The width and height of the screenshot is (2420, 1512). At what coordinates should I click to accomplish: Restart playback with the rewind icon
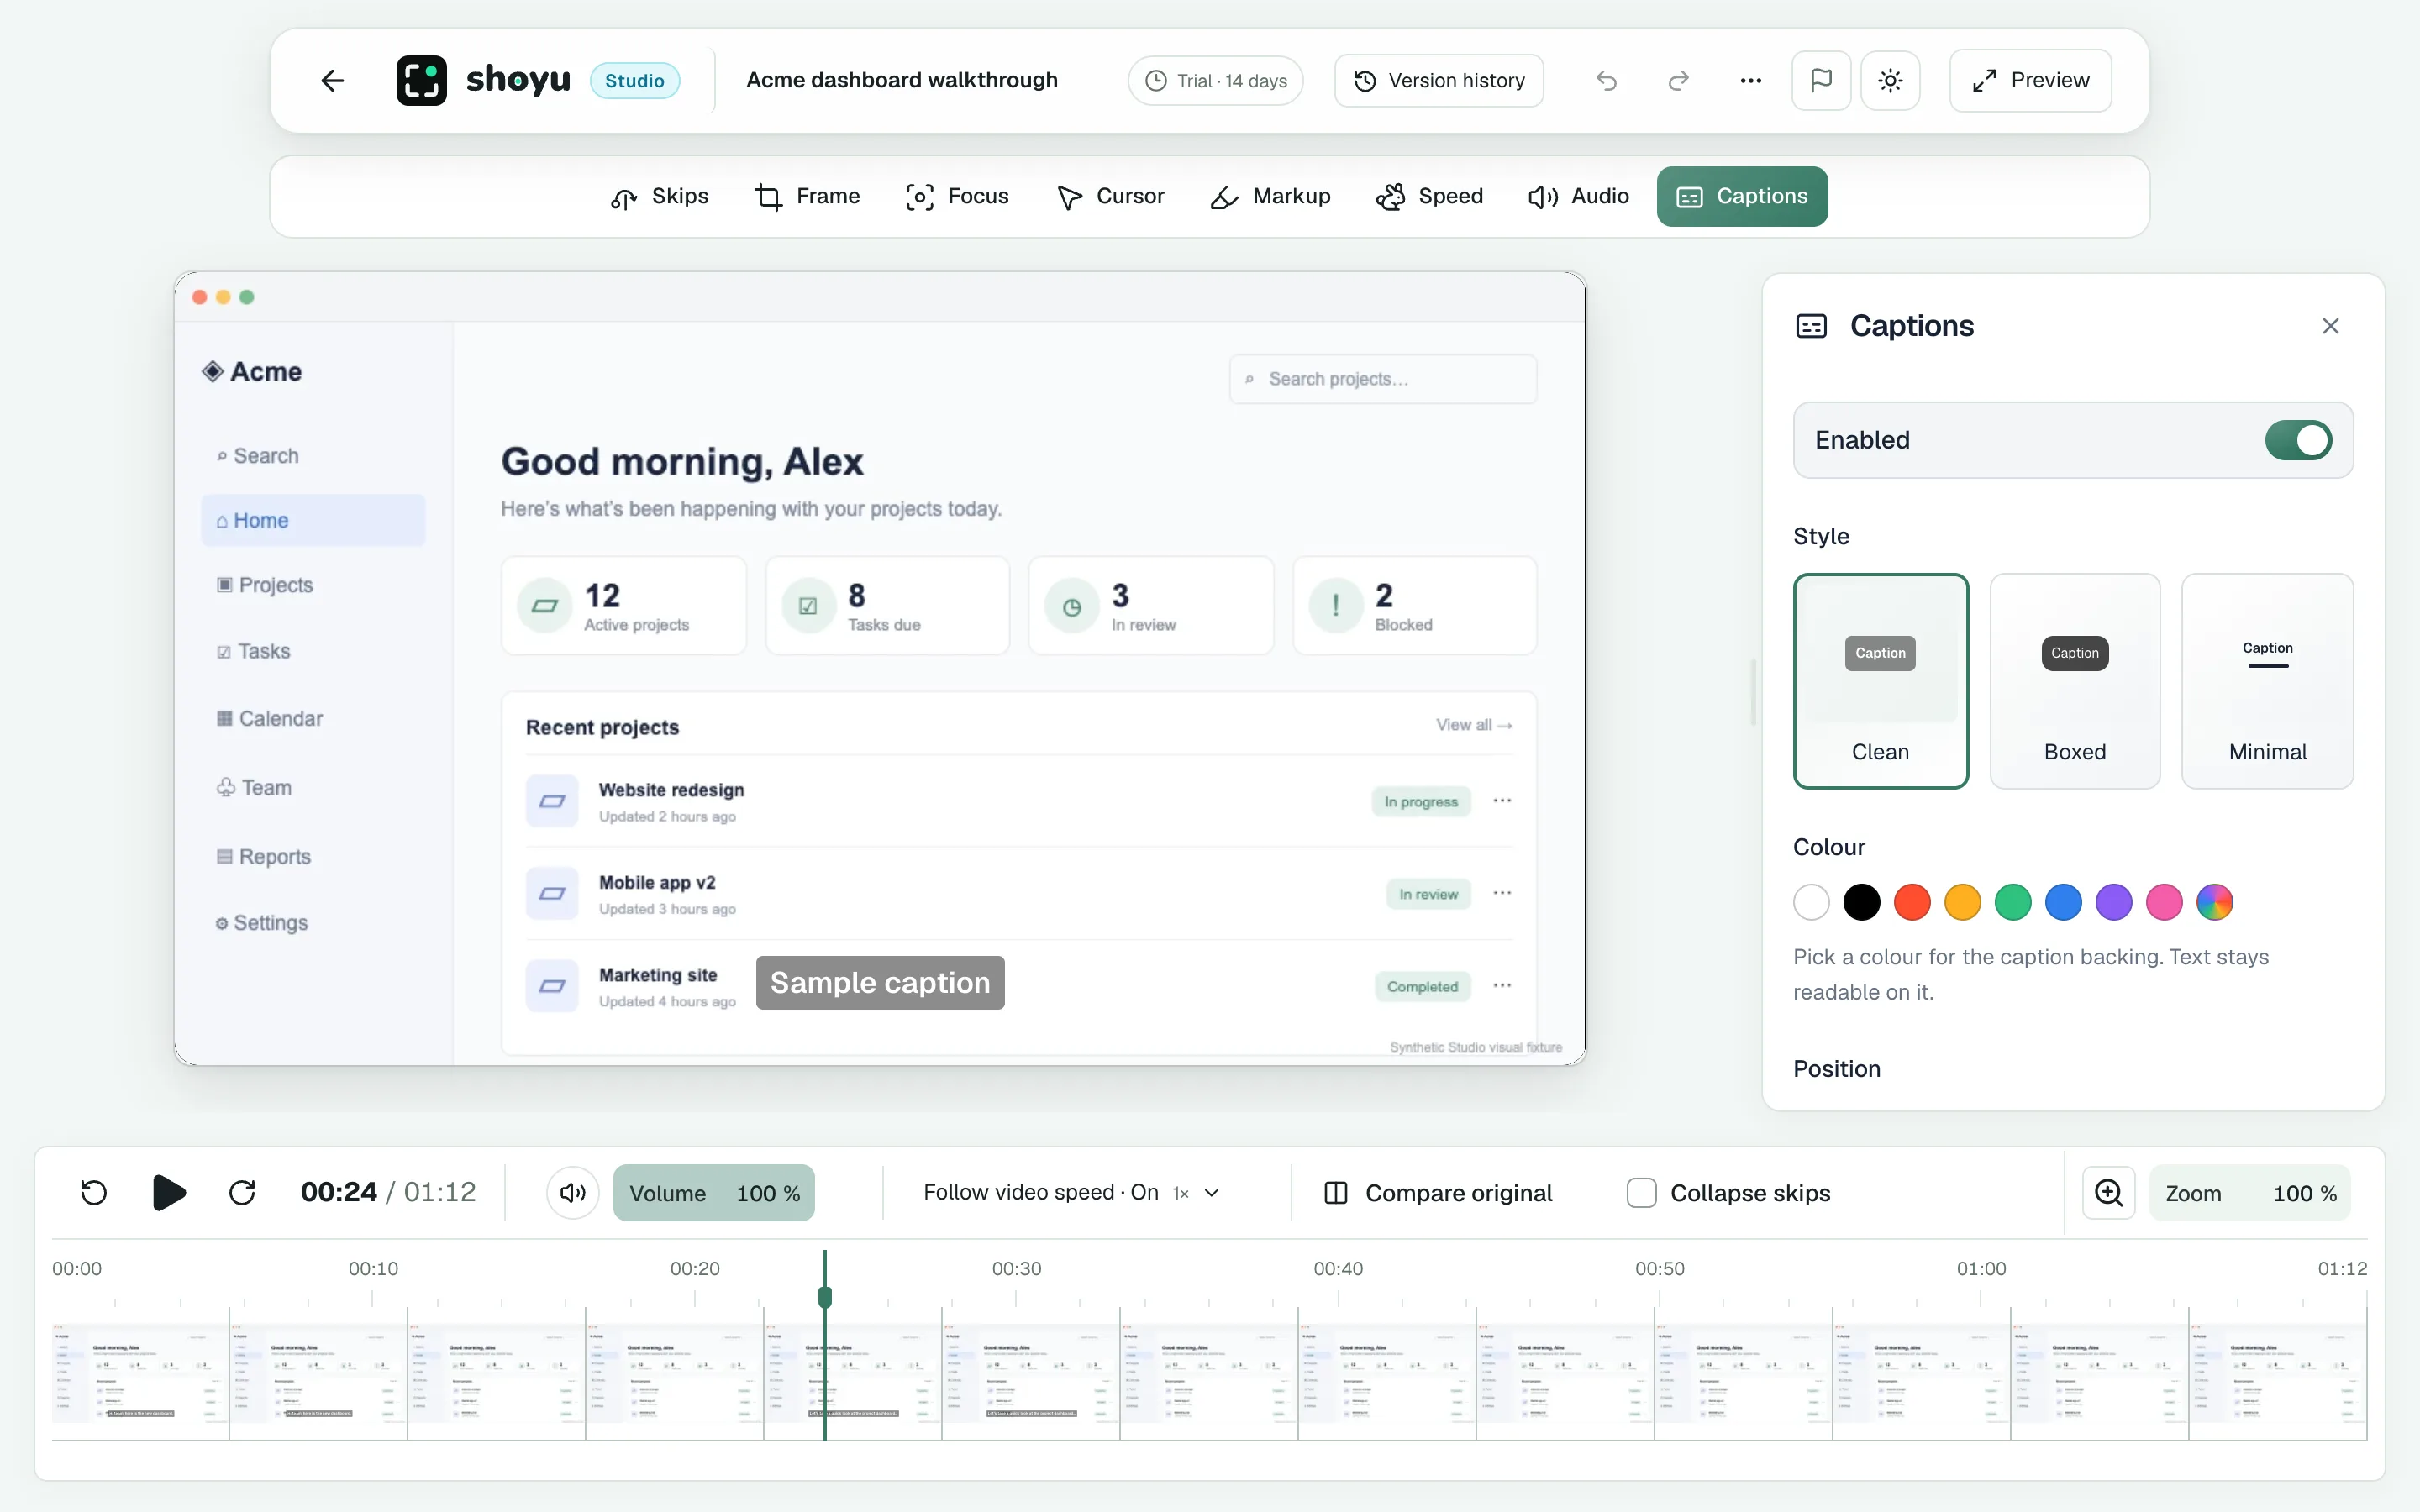pos(94,1192)
